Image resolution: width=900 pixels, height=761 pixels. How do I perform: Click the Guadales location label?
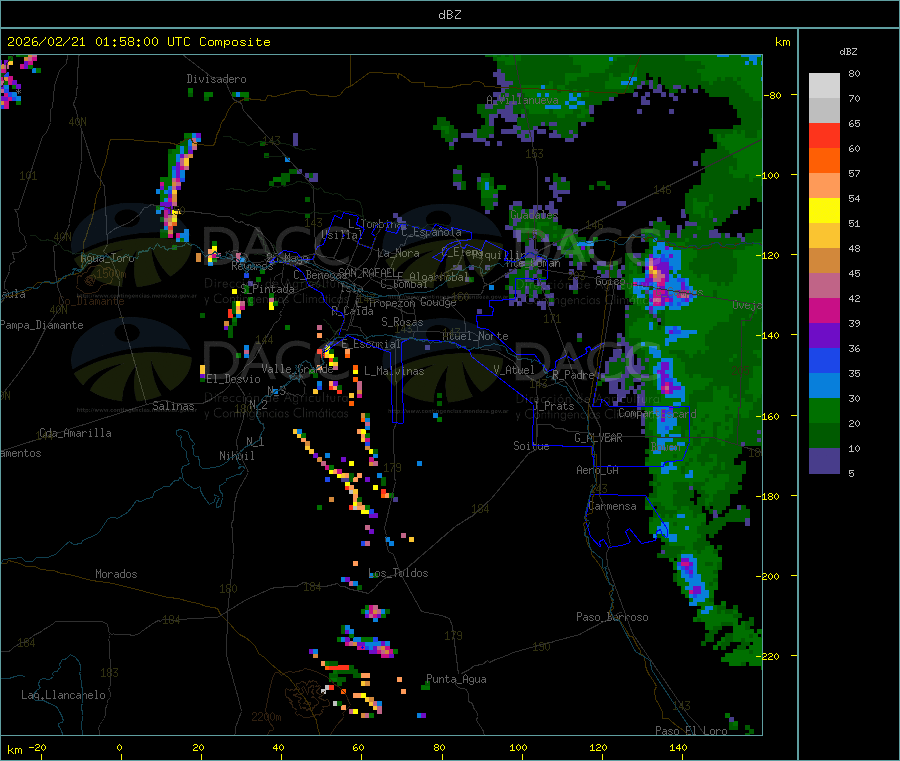coord(534,215)
